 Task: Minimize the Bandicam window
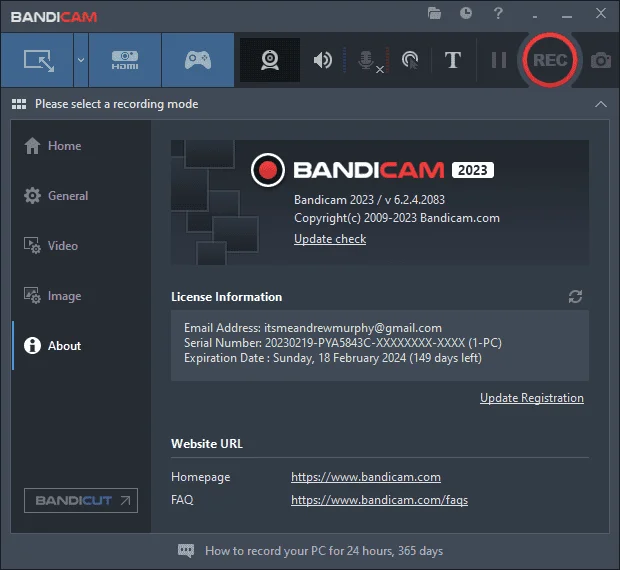tap(567, 15)
